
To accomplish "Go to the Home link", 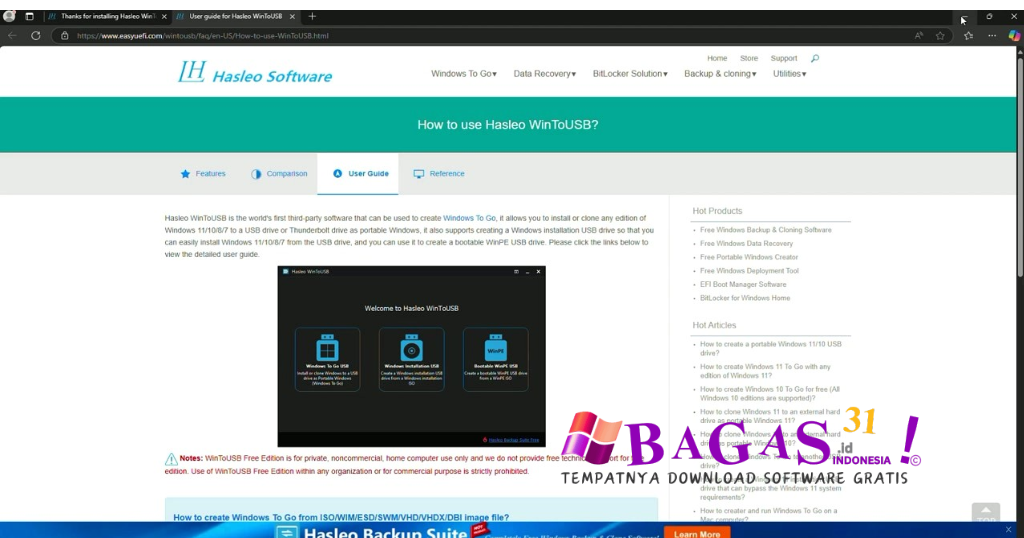I will click(x=717, y=58).
